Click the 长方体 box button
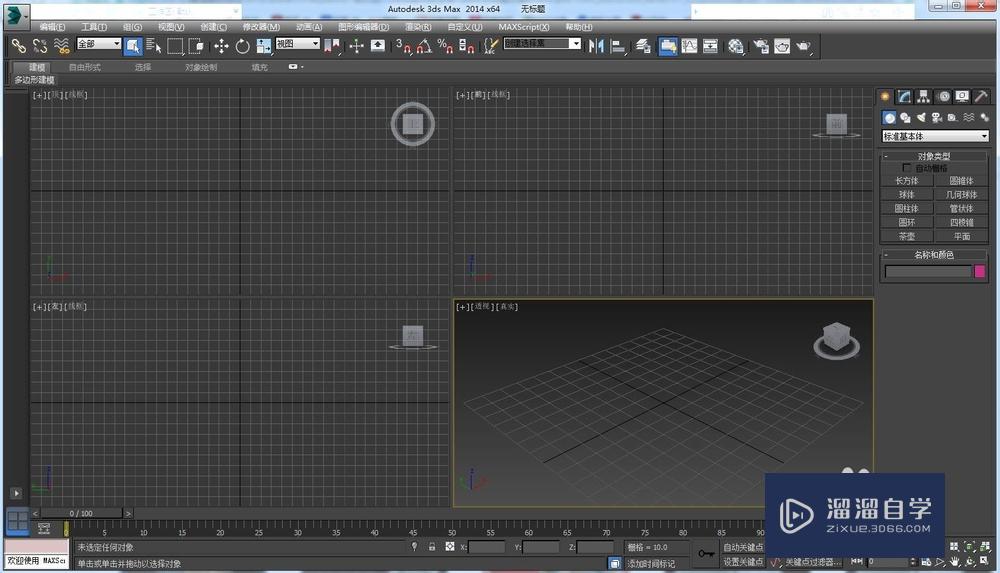 (x=906, y=181)
